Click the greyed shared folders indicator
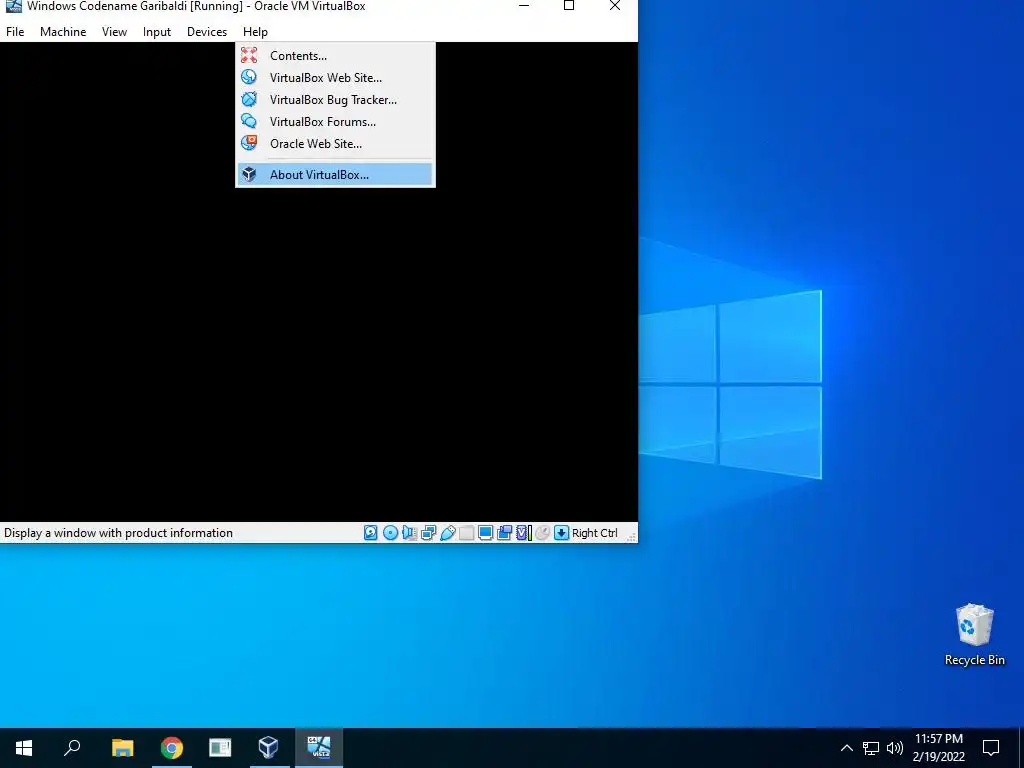 466,533
